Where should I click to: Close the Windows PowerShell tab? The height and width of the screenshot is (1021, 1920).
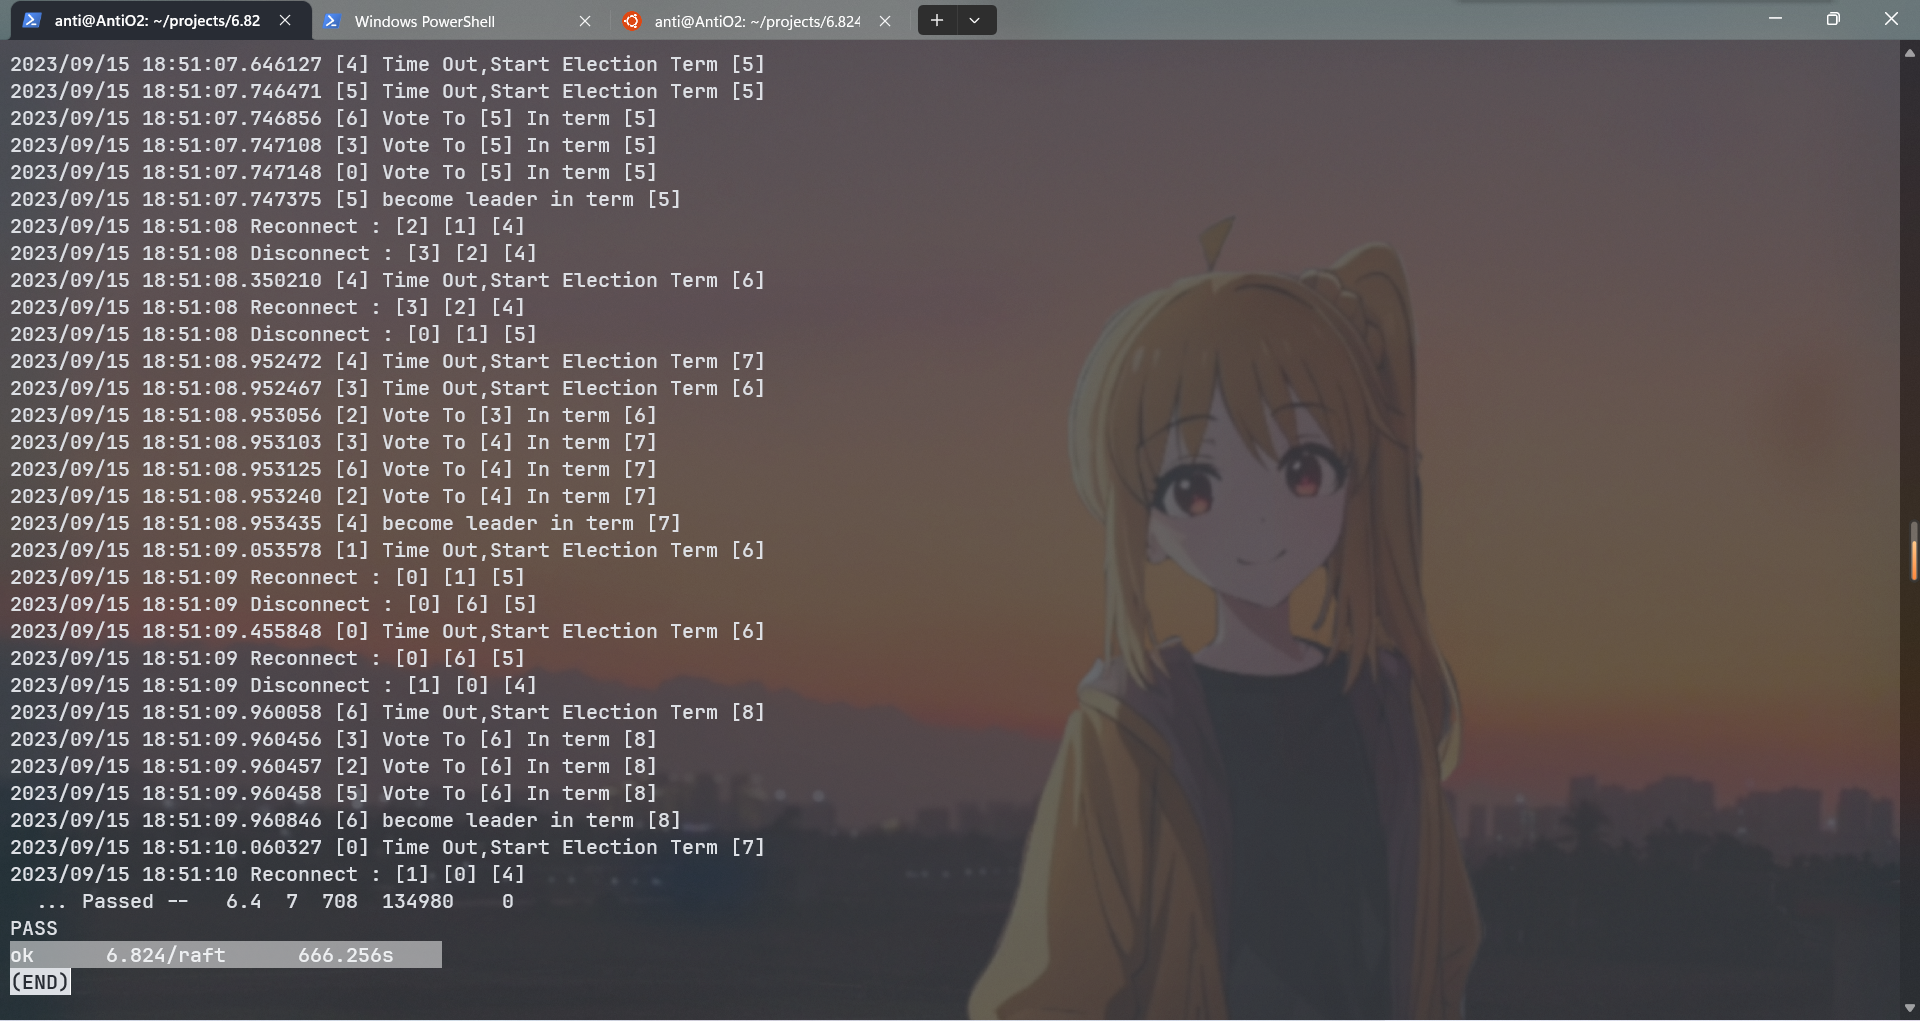(x=585, y=21)
